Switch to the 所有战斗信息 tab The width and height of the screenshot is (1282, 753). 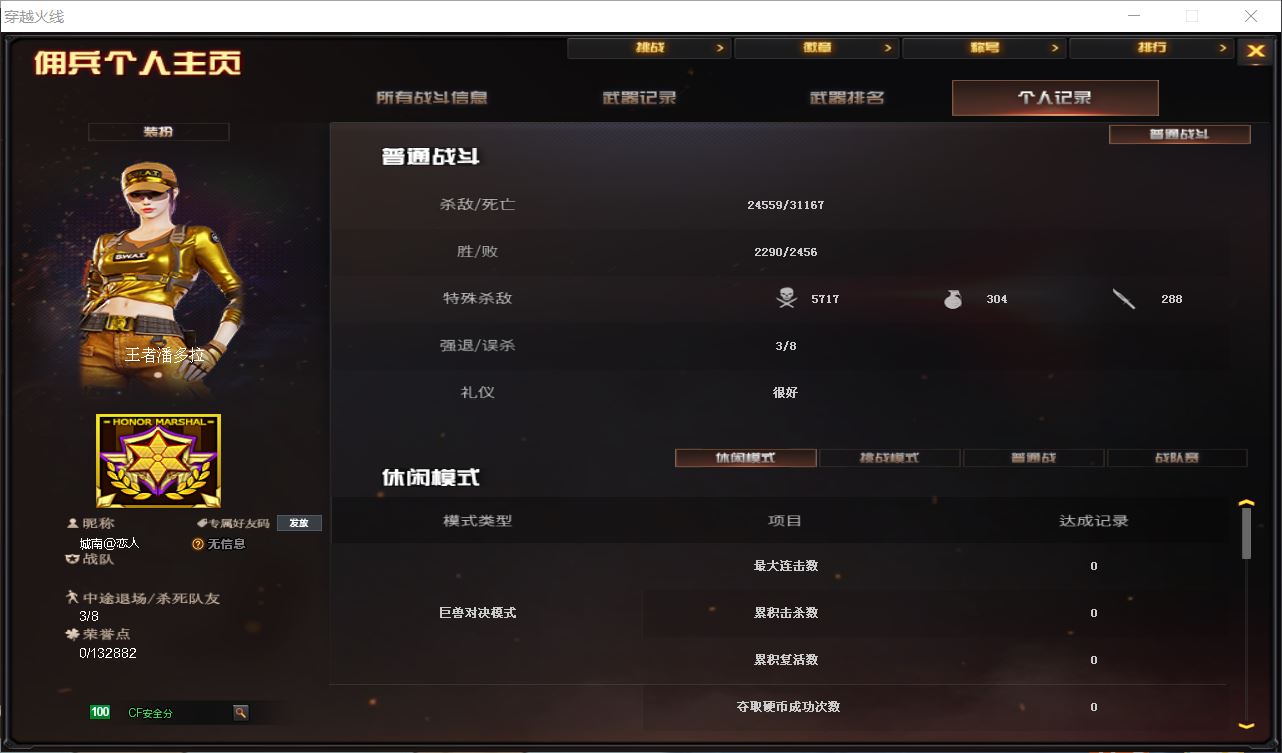[x=432, y=98]
